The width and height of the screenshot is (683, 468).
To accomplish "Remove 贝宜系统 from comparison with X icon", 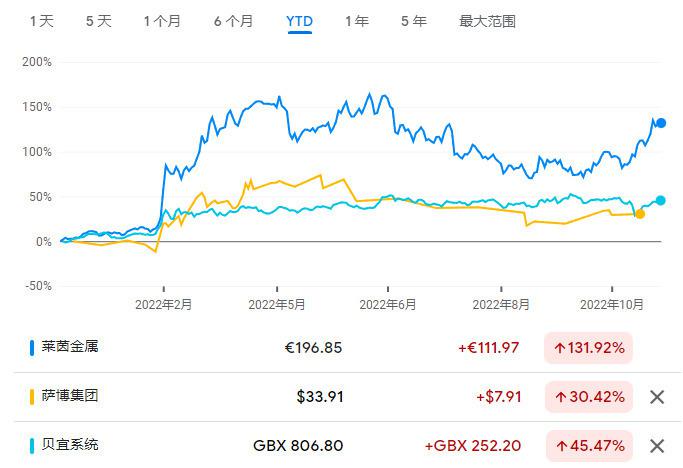I will tap(657, 445).
